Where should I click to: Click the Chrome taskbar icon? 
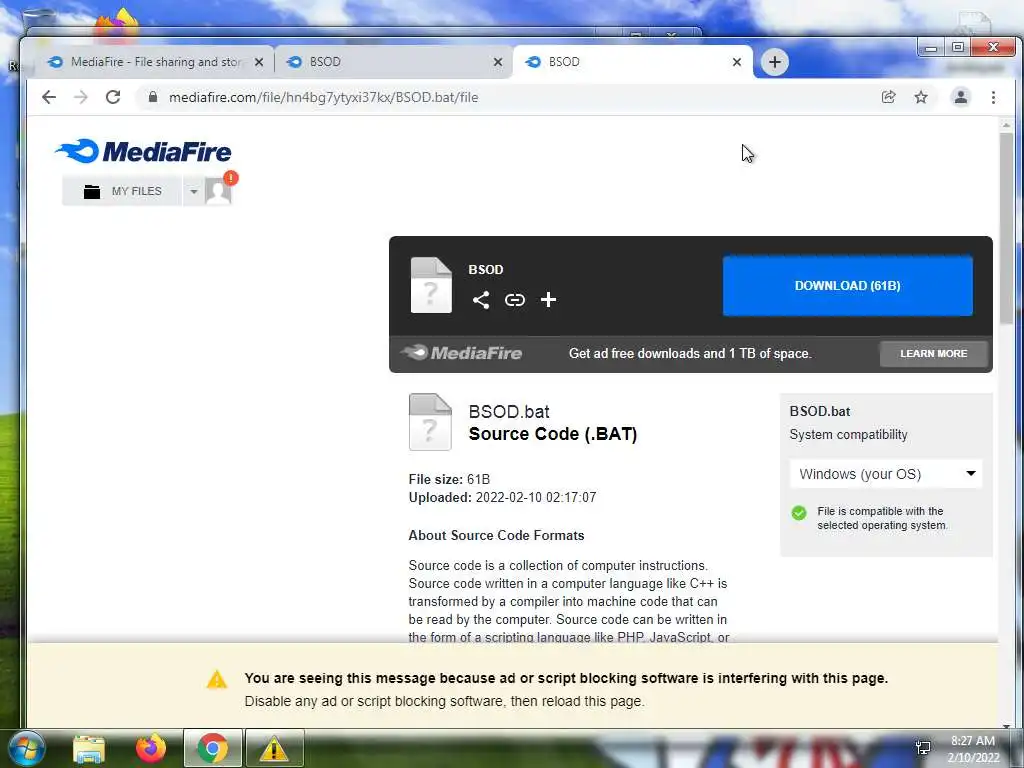213,748
